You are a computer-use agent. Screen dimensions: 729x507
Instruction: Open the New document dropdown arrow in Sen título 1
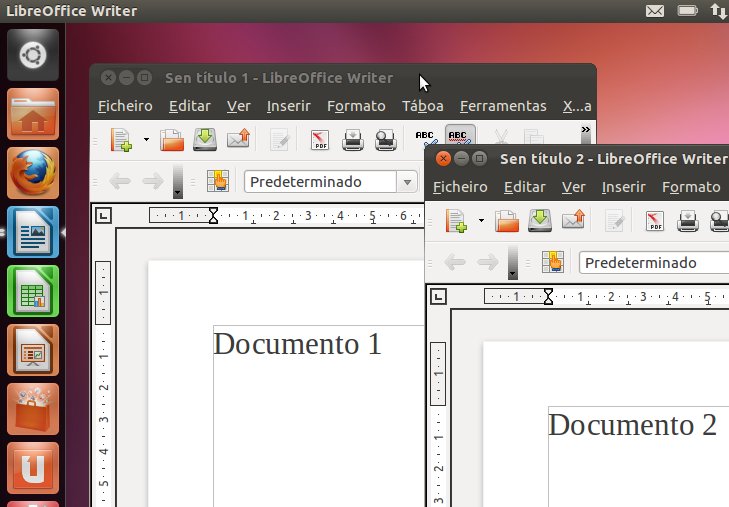(x=146, y=139)
